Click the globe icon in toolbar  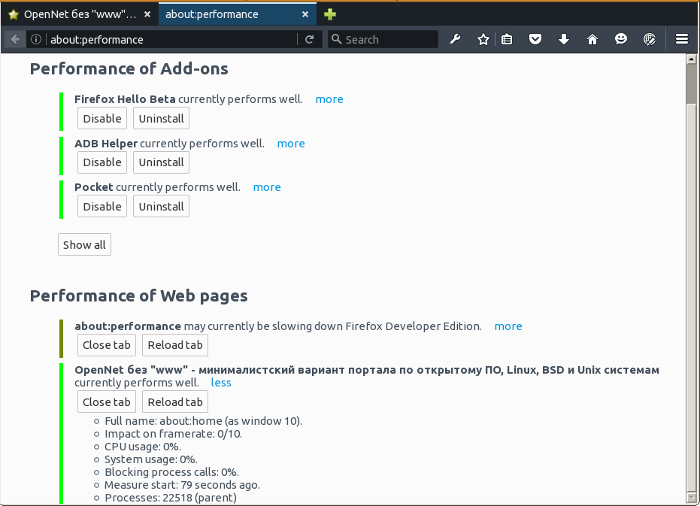point(650,39)
